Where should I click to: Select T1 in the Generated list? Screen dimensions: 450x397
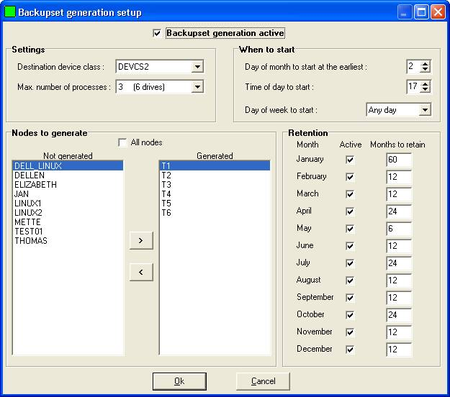point(215,166)
